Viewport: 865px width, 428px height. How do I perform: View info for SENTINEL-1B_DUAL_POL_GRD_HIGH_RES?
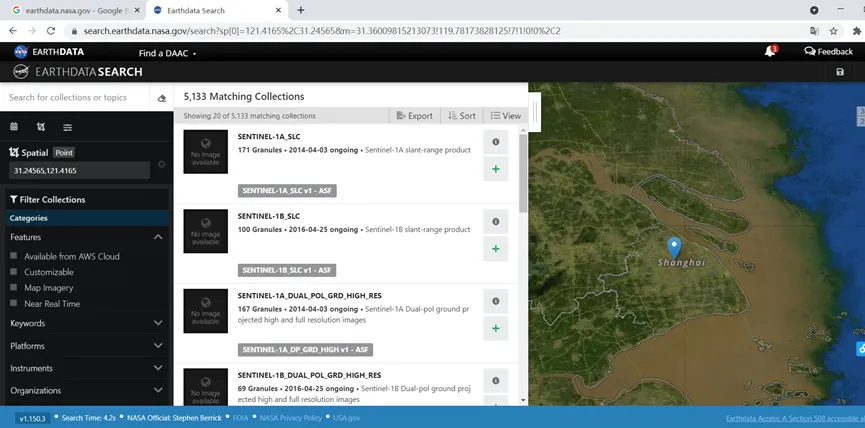495,381
